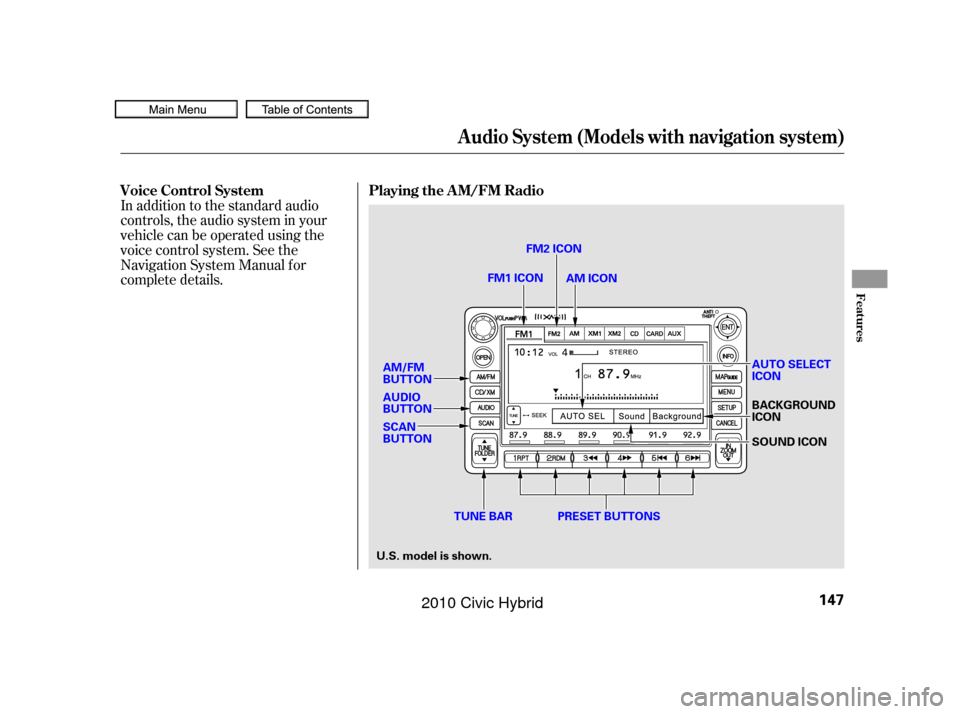Screen dimensions: 960x714
Task: Tap the round OPEN button
Action: (484, 357)
